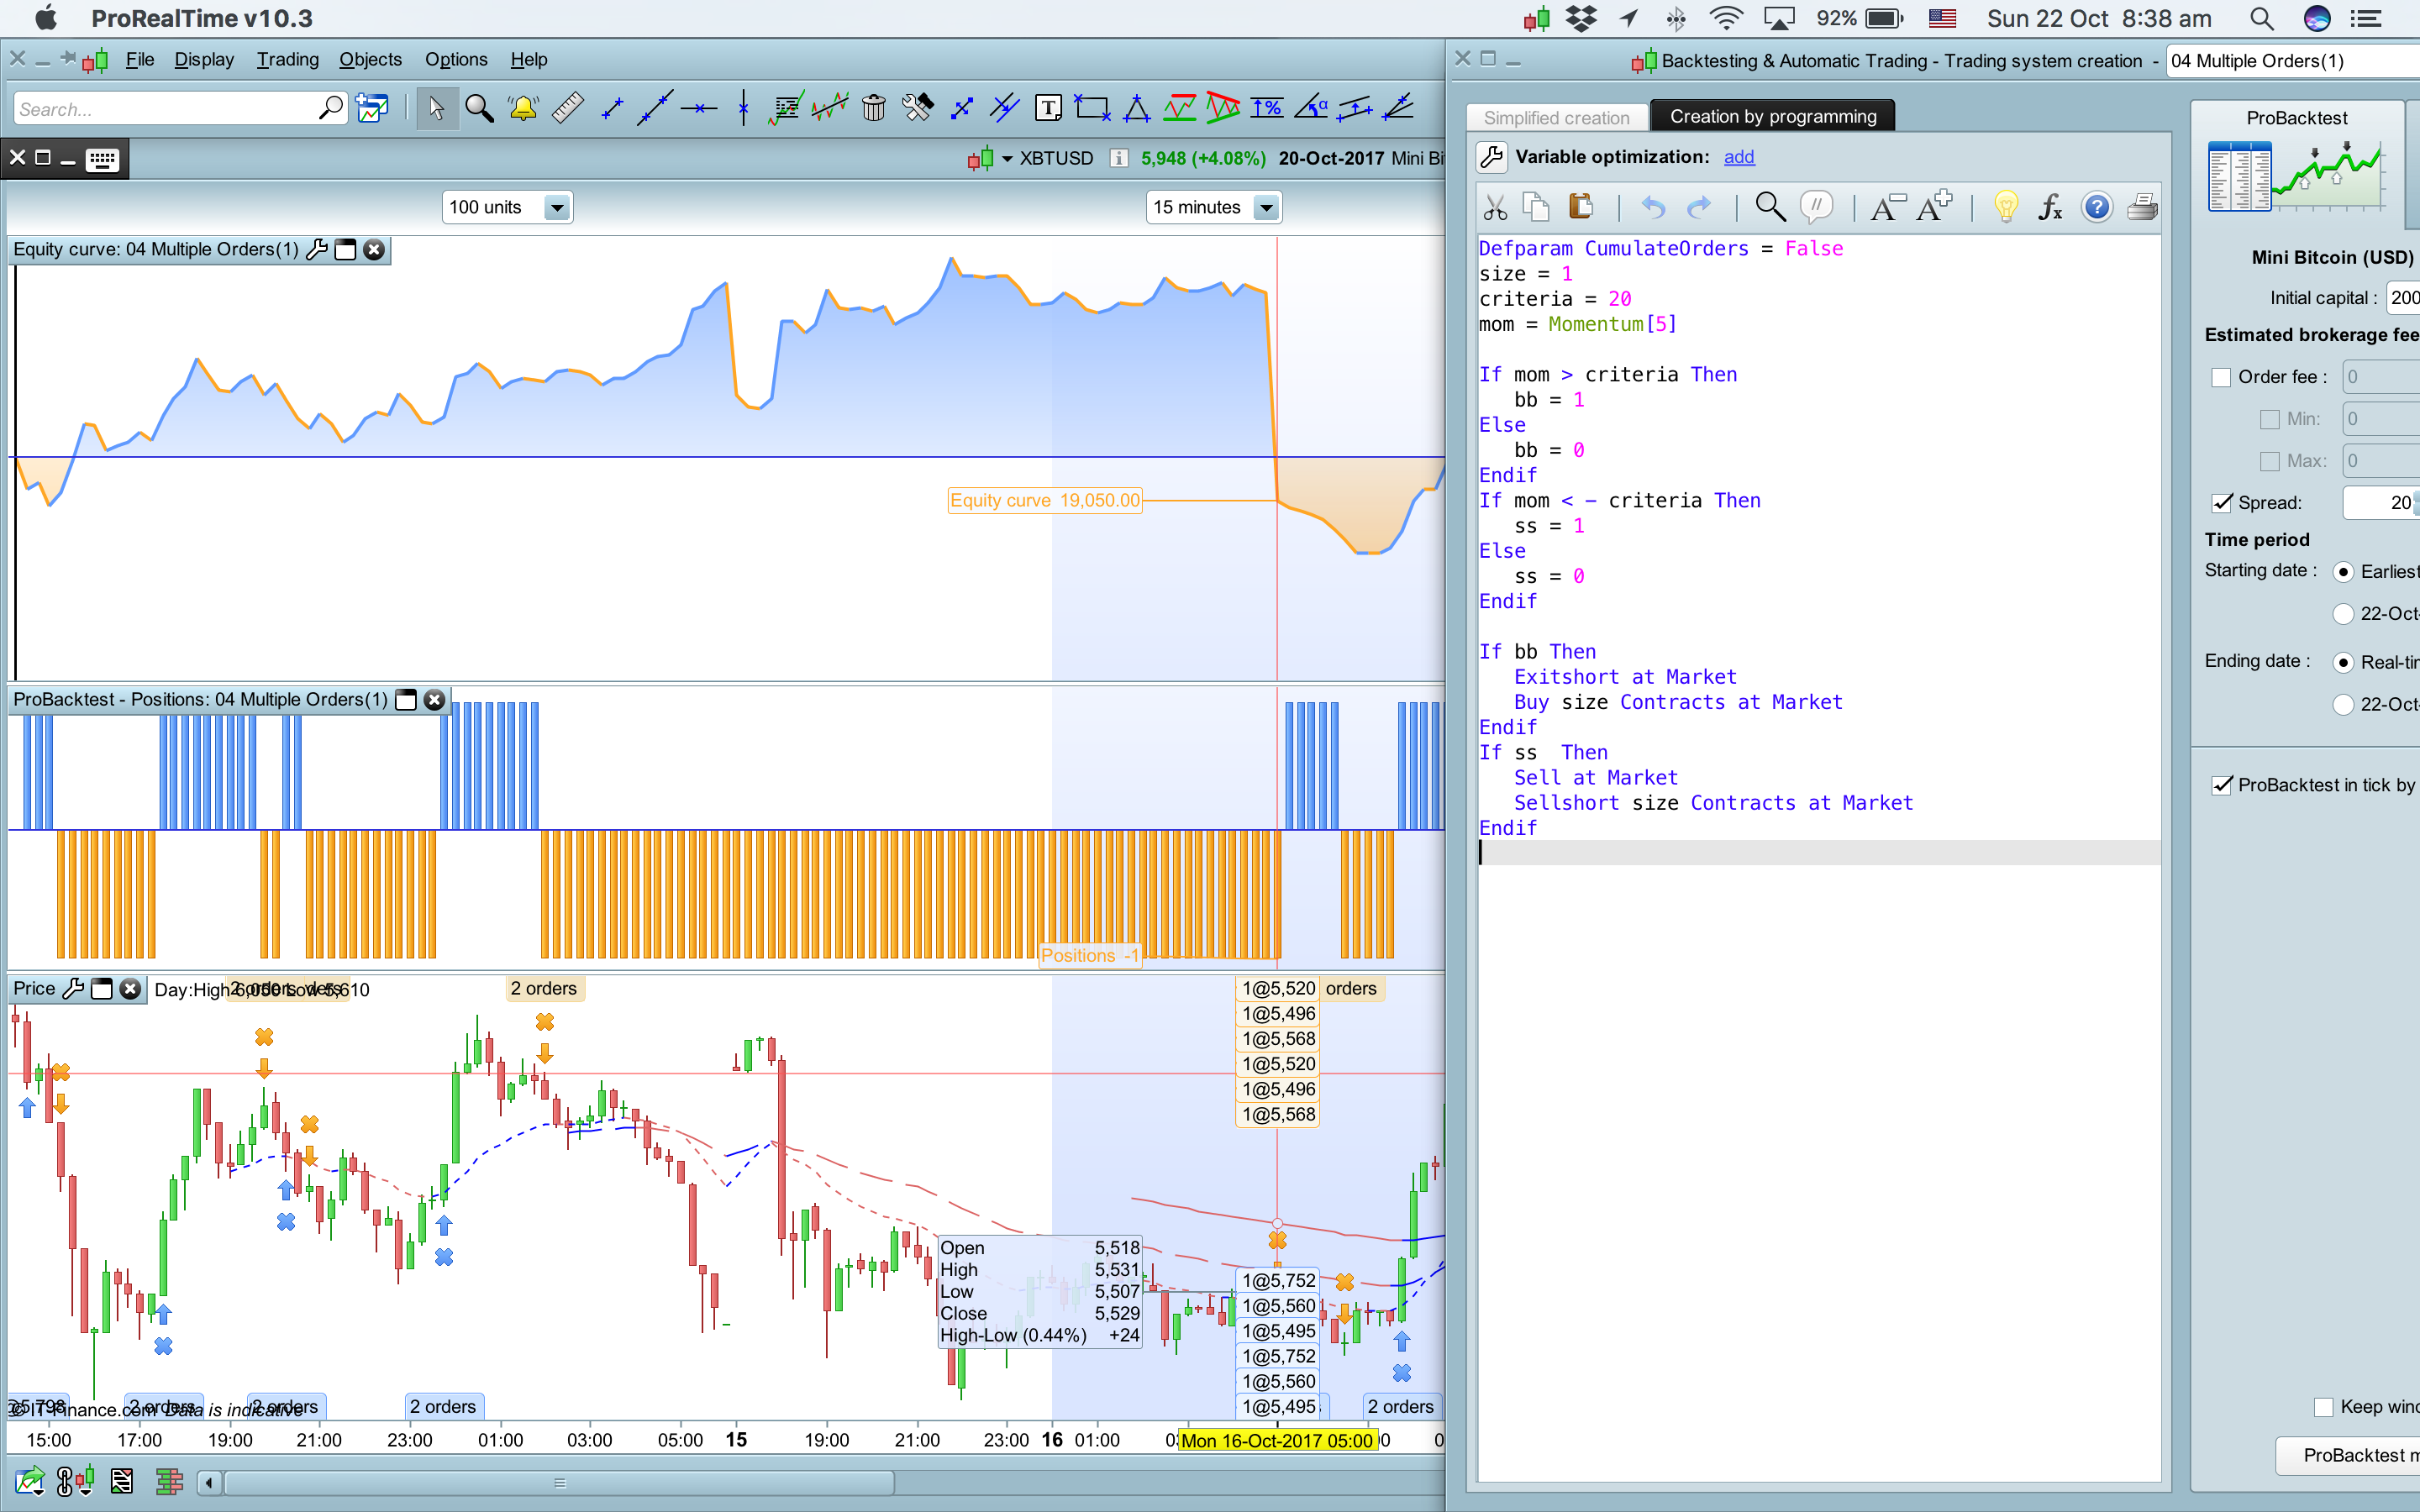
Task: Select the text annotation tool
Action: (x=1048, y=108)
